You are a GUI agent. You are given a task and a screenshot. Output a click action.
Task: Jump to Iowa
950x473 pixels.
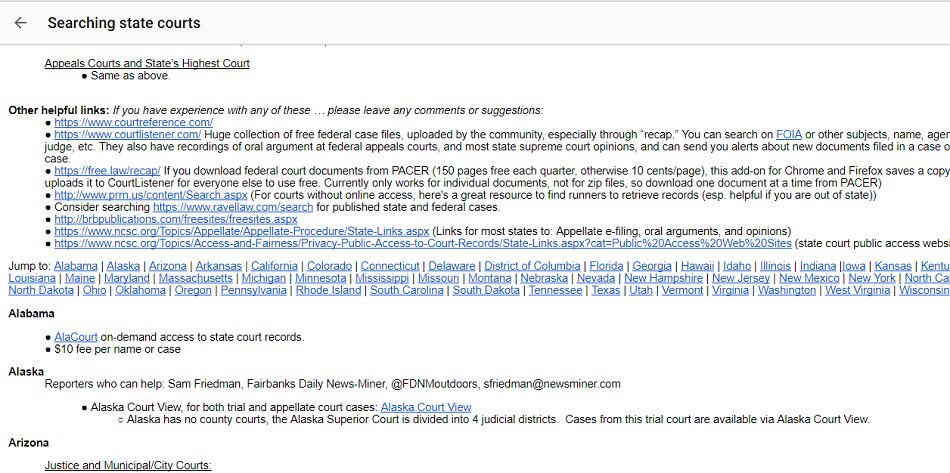tap(853, 266)
